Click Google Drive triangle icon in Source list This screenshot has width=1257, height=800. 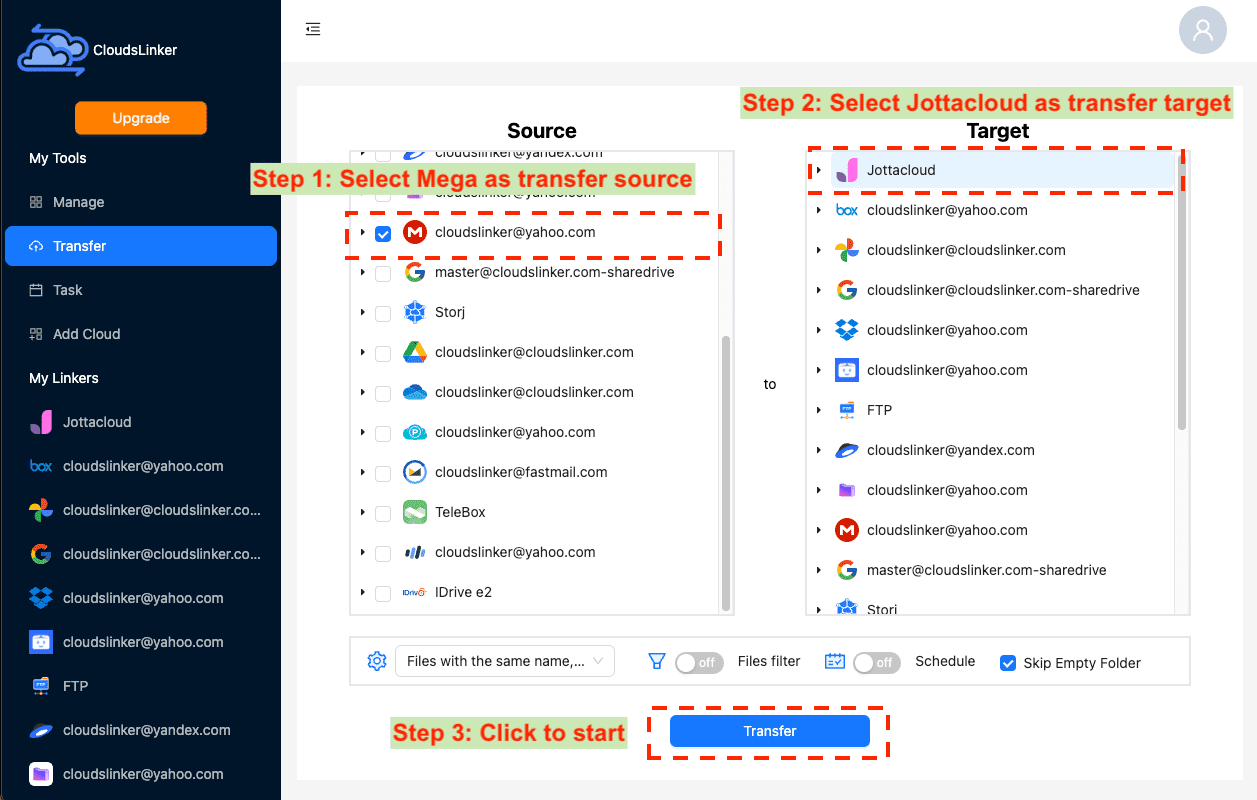[x=415, y=352]
